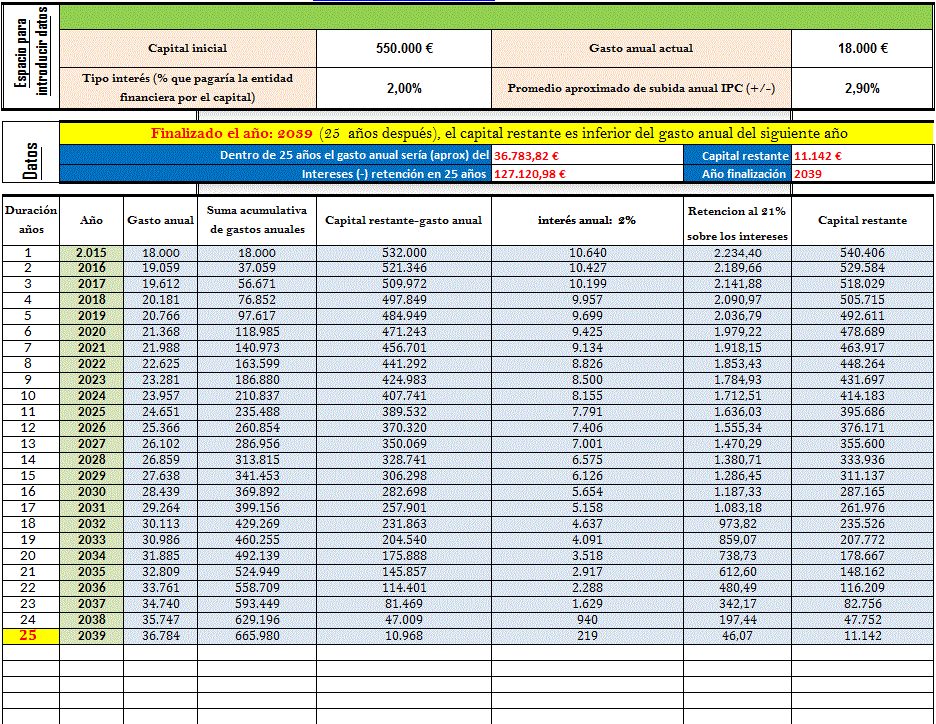Select capital restante cell 540.406
936x724 pixels.
(x=862, y=252)
